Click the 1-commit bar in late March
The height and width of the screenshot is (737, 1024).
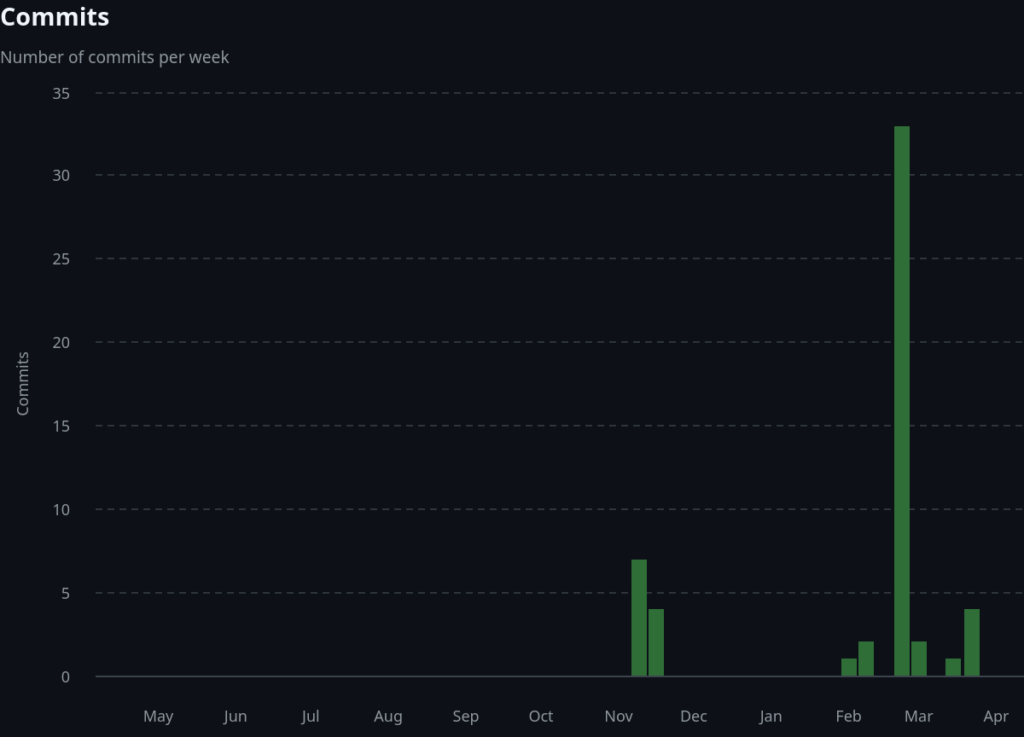953,667
